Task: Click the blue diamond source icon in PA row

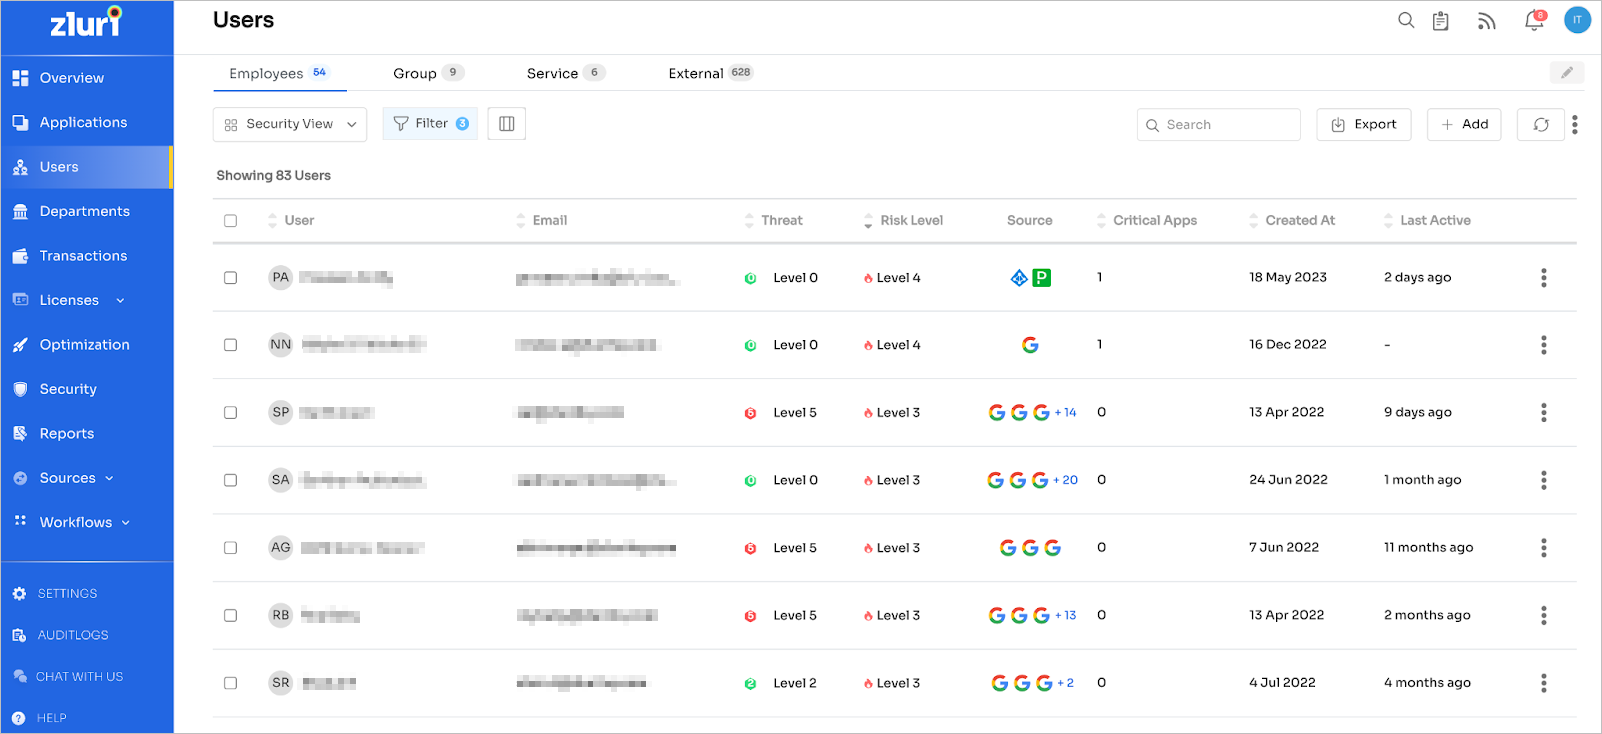Action: tap(1019, 278)
